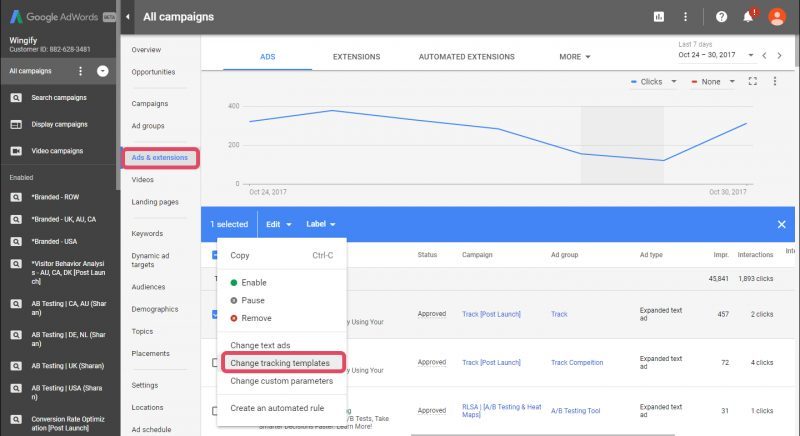Open the user account avatar

[776, 17]
